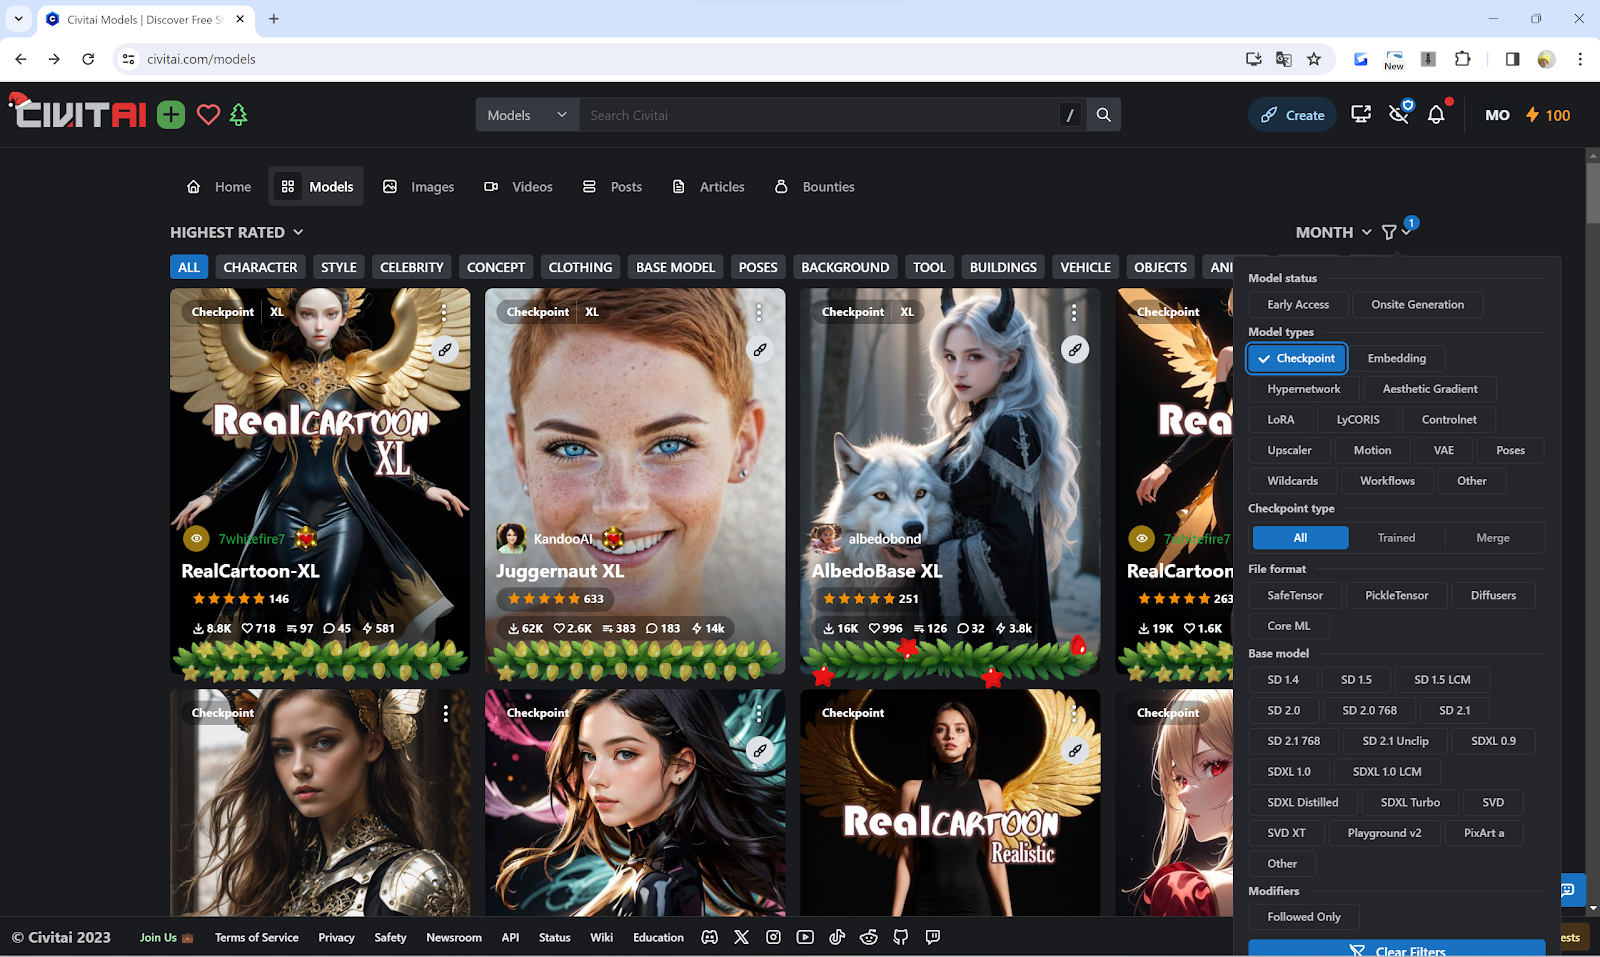1600x957 pixels.
Task: Toggle the SDXL 1.0 base model filter
Action: pyautogui.click(x=1289, y=772)
